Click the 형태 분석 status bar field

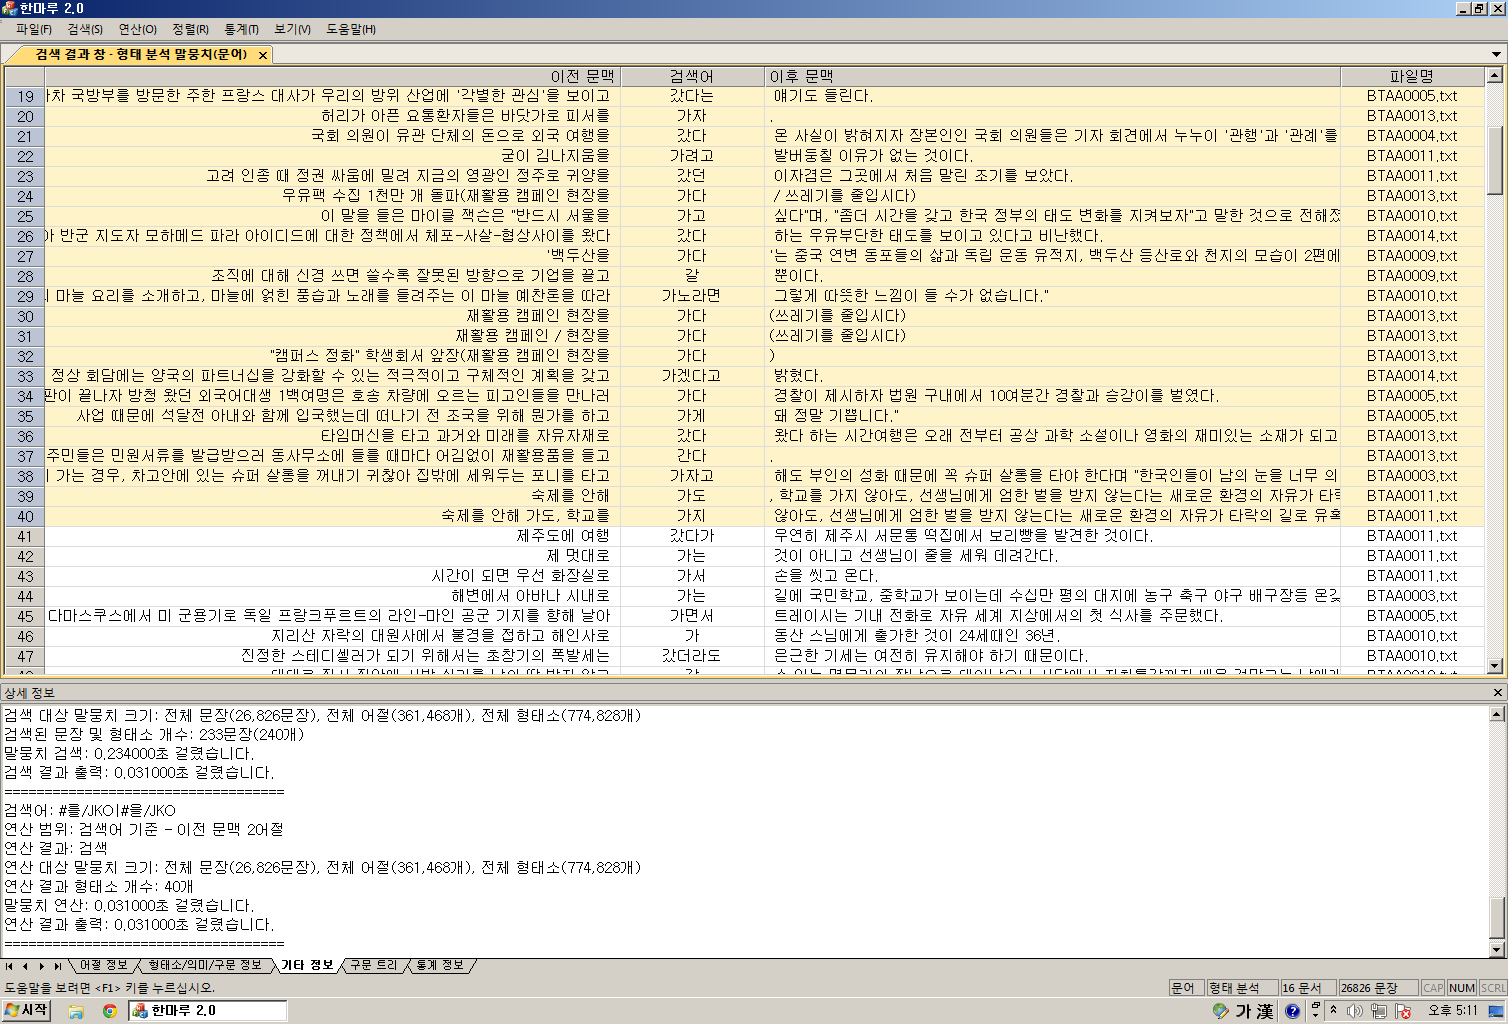[x=1242, y=988]
